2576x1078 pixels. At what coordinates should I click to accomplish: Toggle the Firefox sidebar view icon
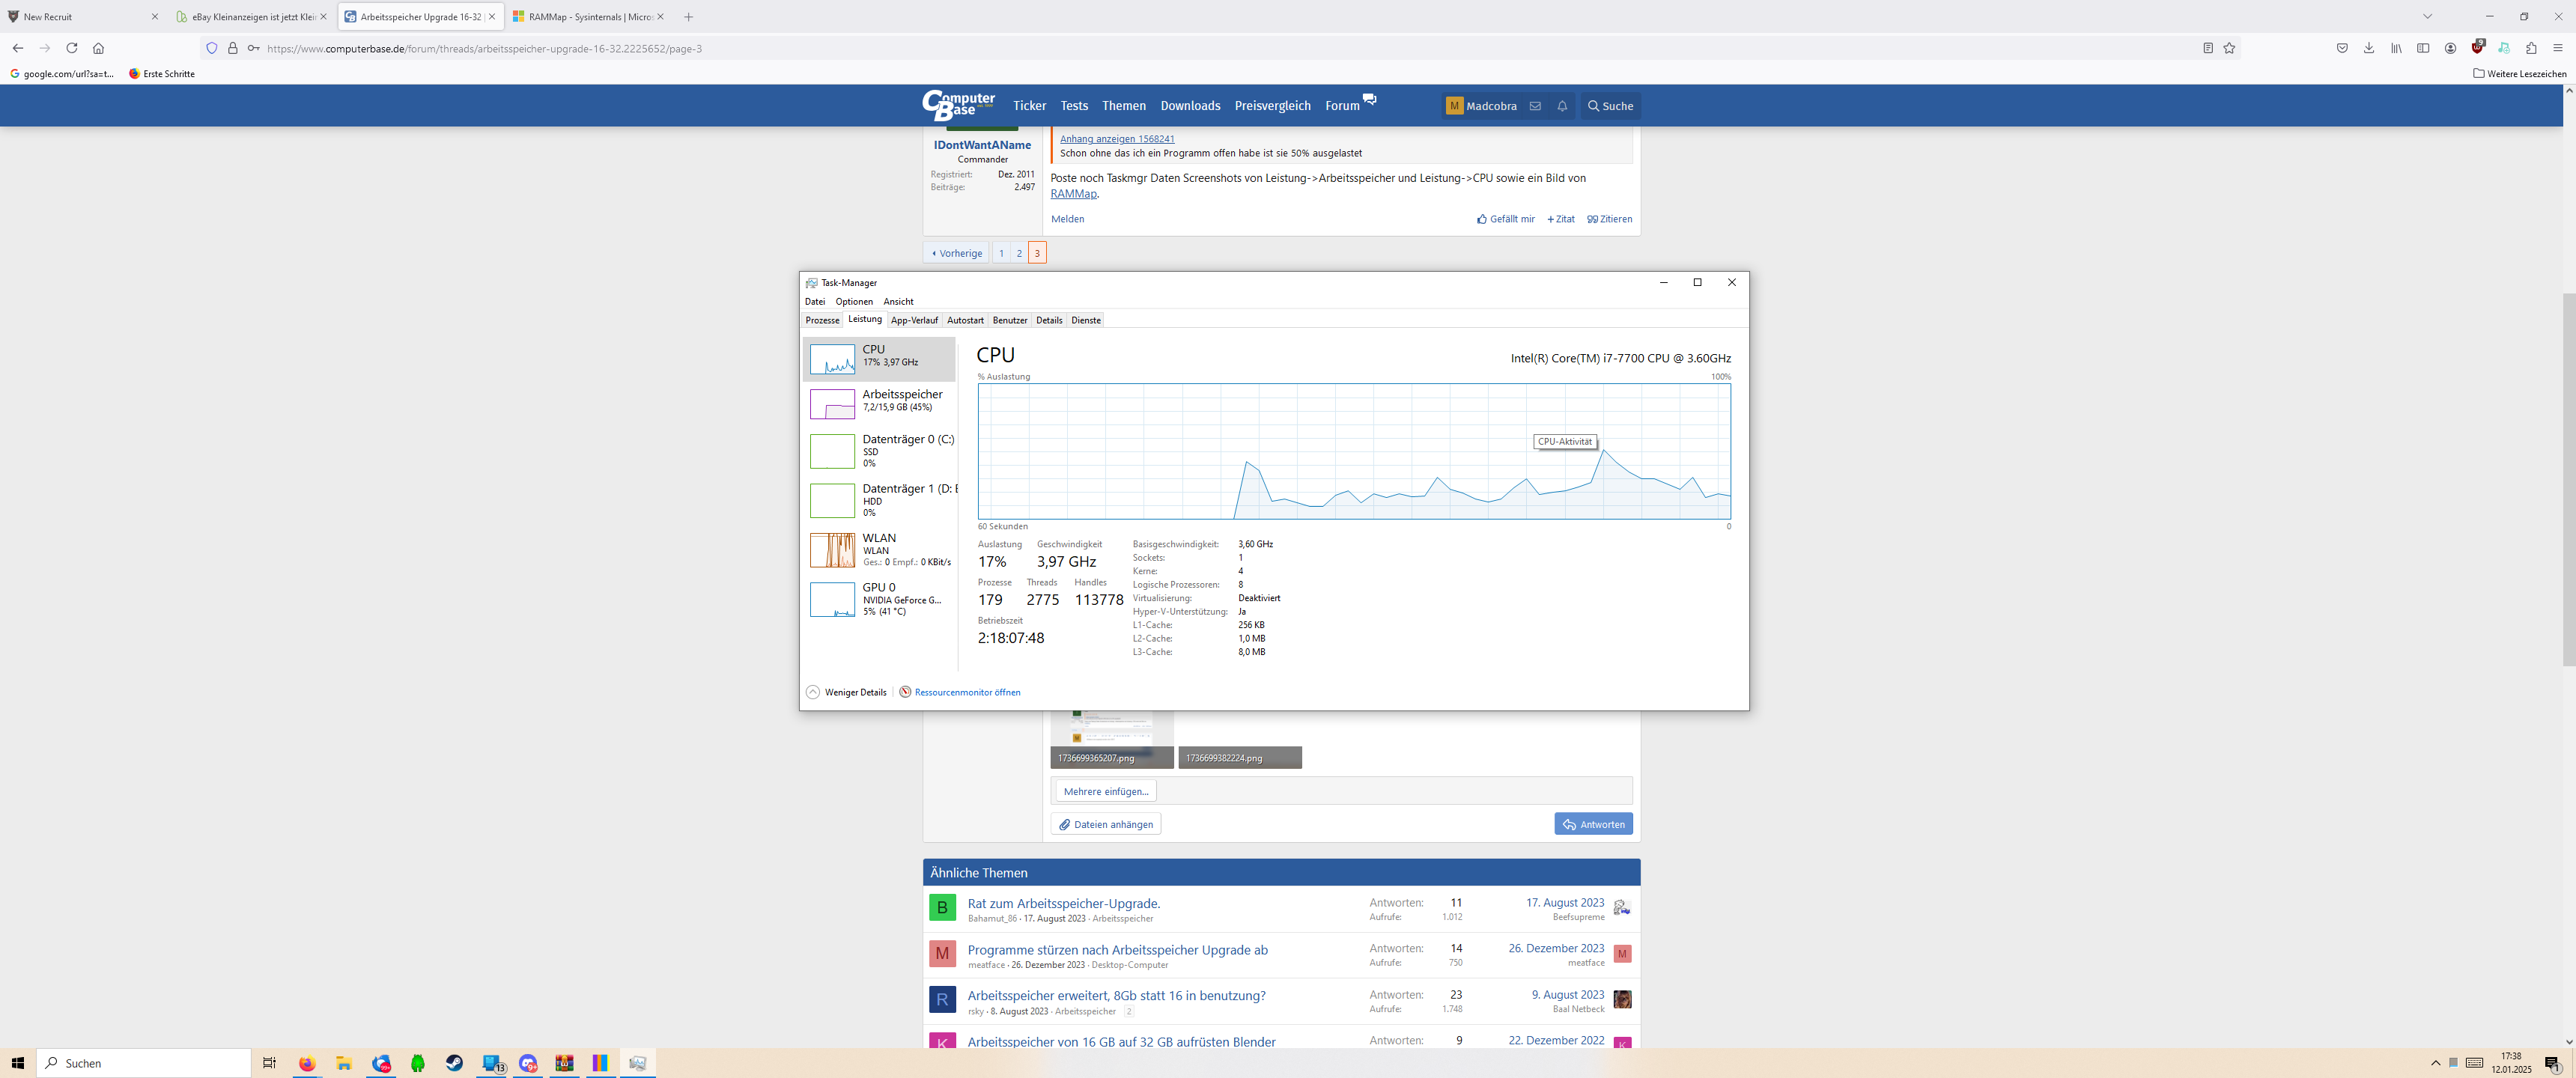coord(2423,48)
